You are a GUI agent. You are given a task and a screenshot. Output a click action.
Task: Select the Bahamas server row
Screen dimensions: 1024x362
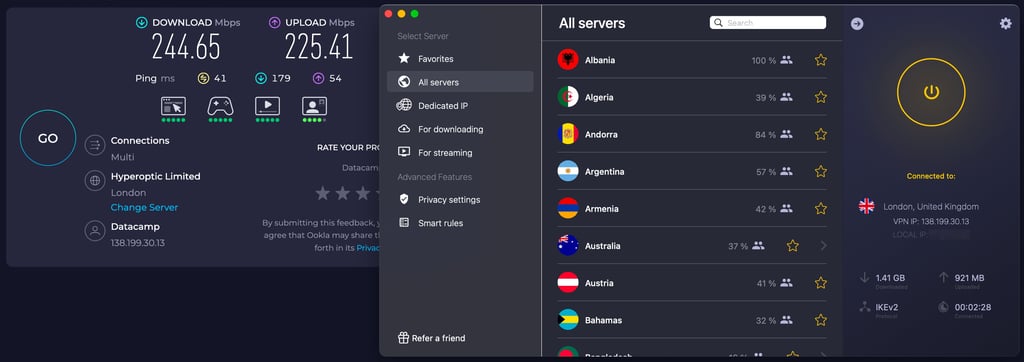692,320
